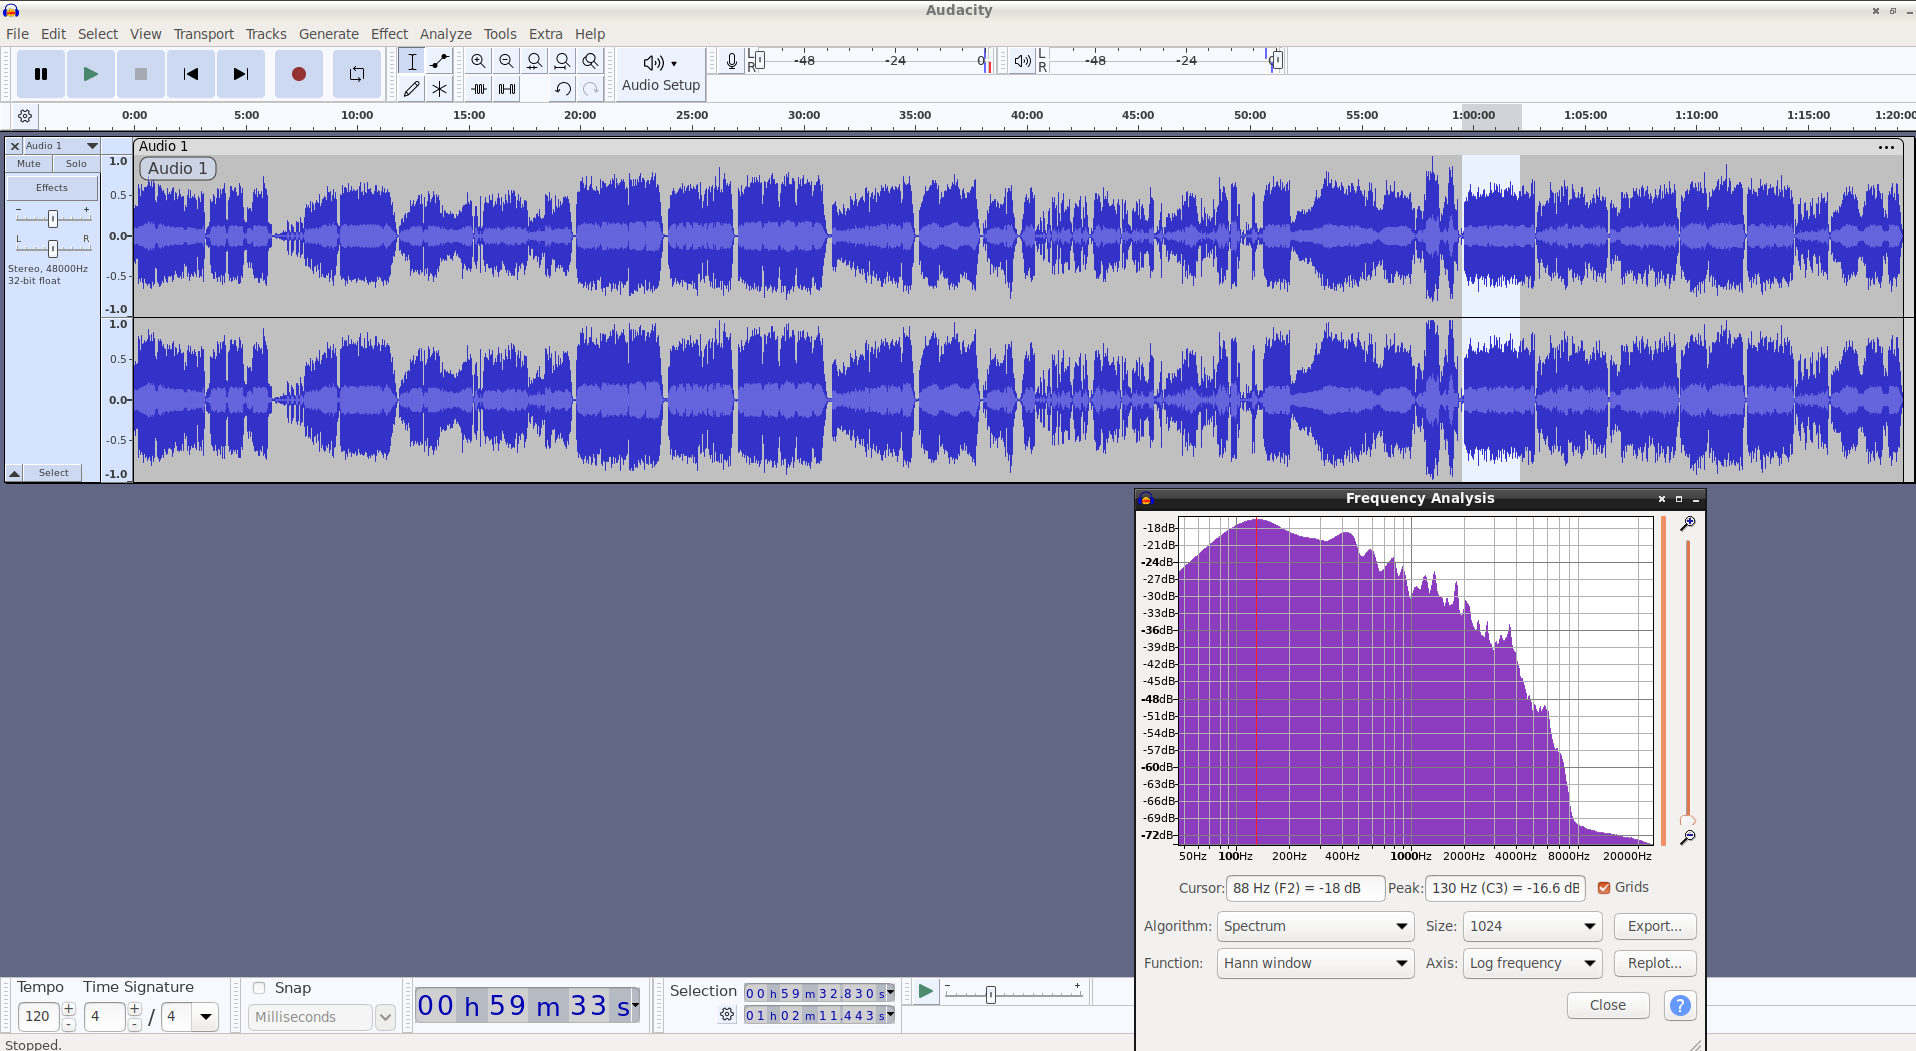Trim audio outside the selection
1916x1051 pixels.
coord(479,89)
